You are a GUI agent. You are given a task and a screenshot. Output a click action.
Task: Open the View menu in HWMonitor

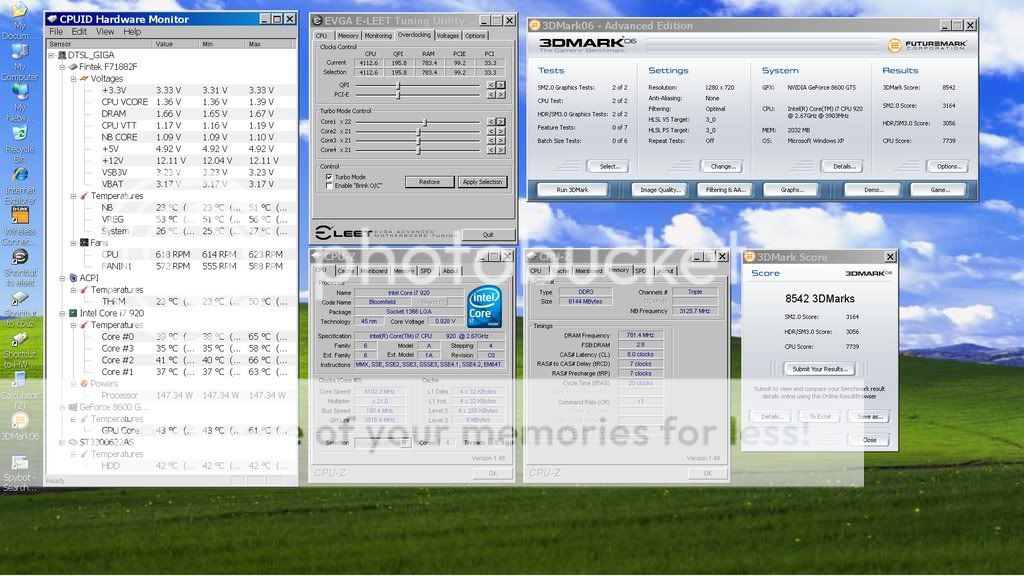pyautogui.click(x=104, y=31)
